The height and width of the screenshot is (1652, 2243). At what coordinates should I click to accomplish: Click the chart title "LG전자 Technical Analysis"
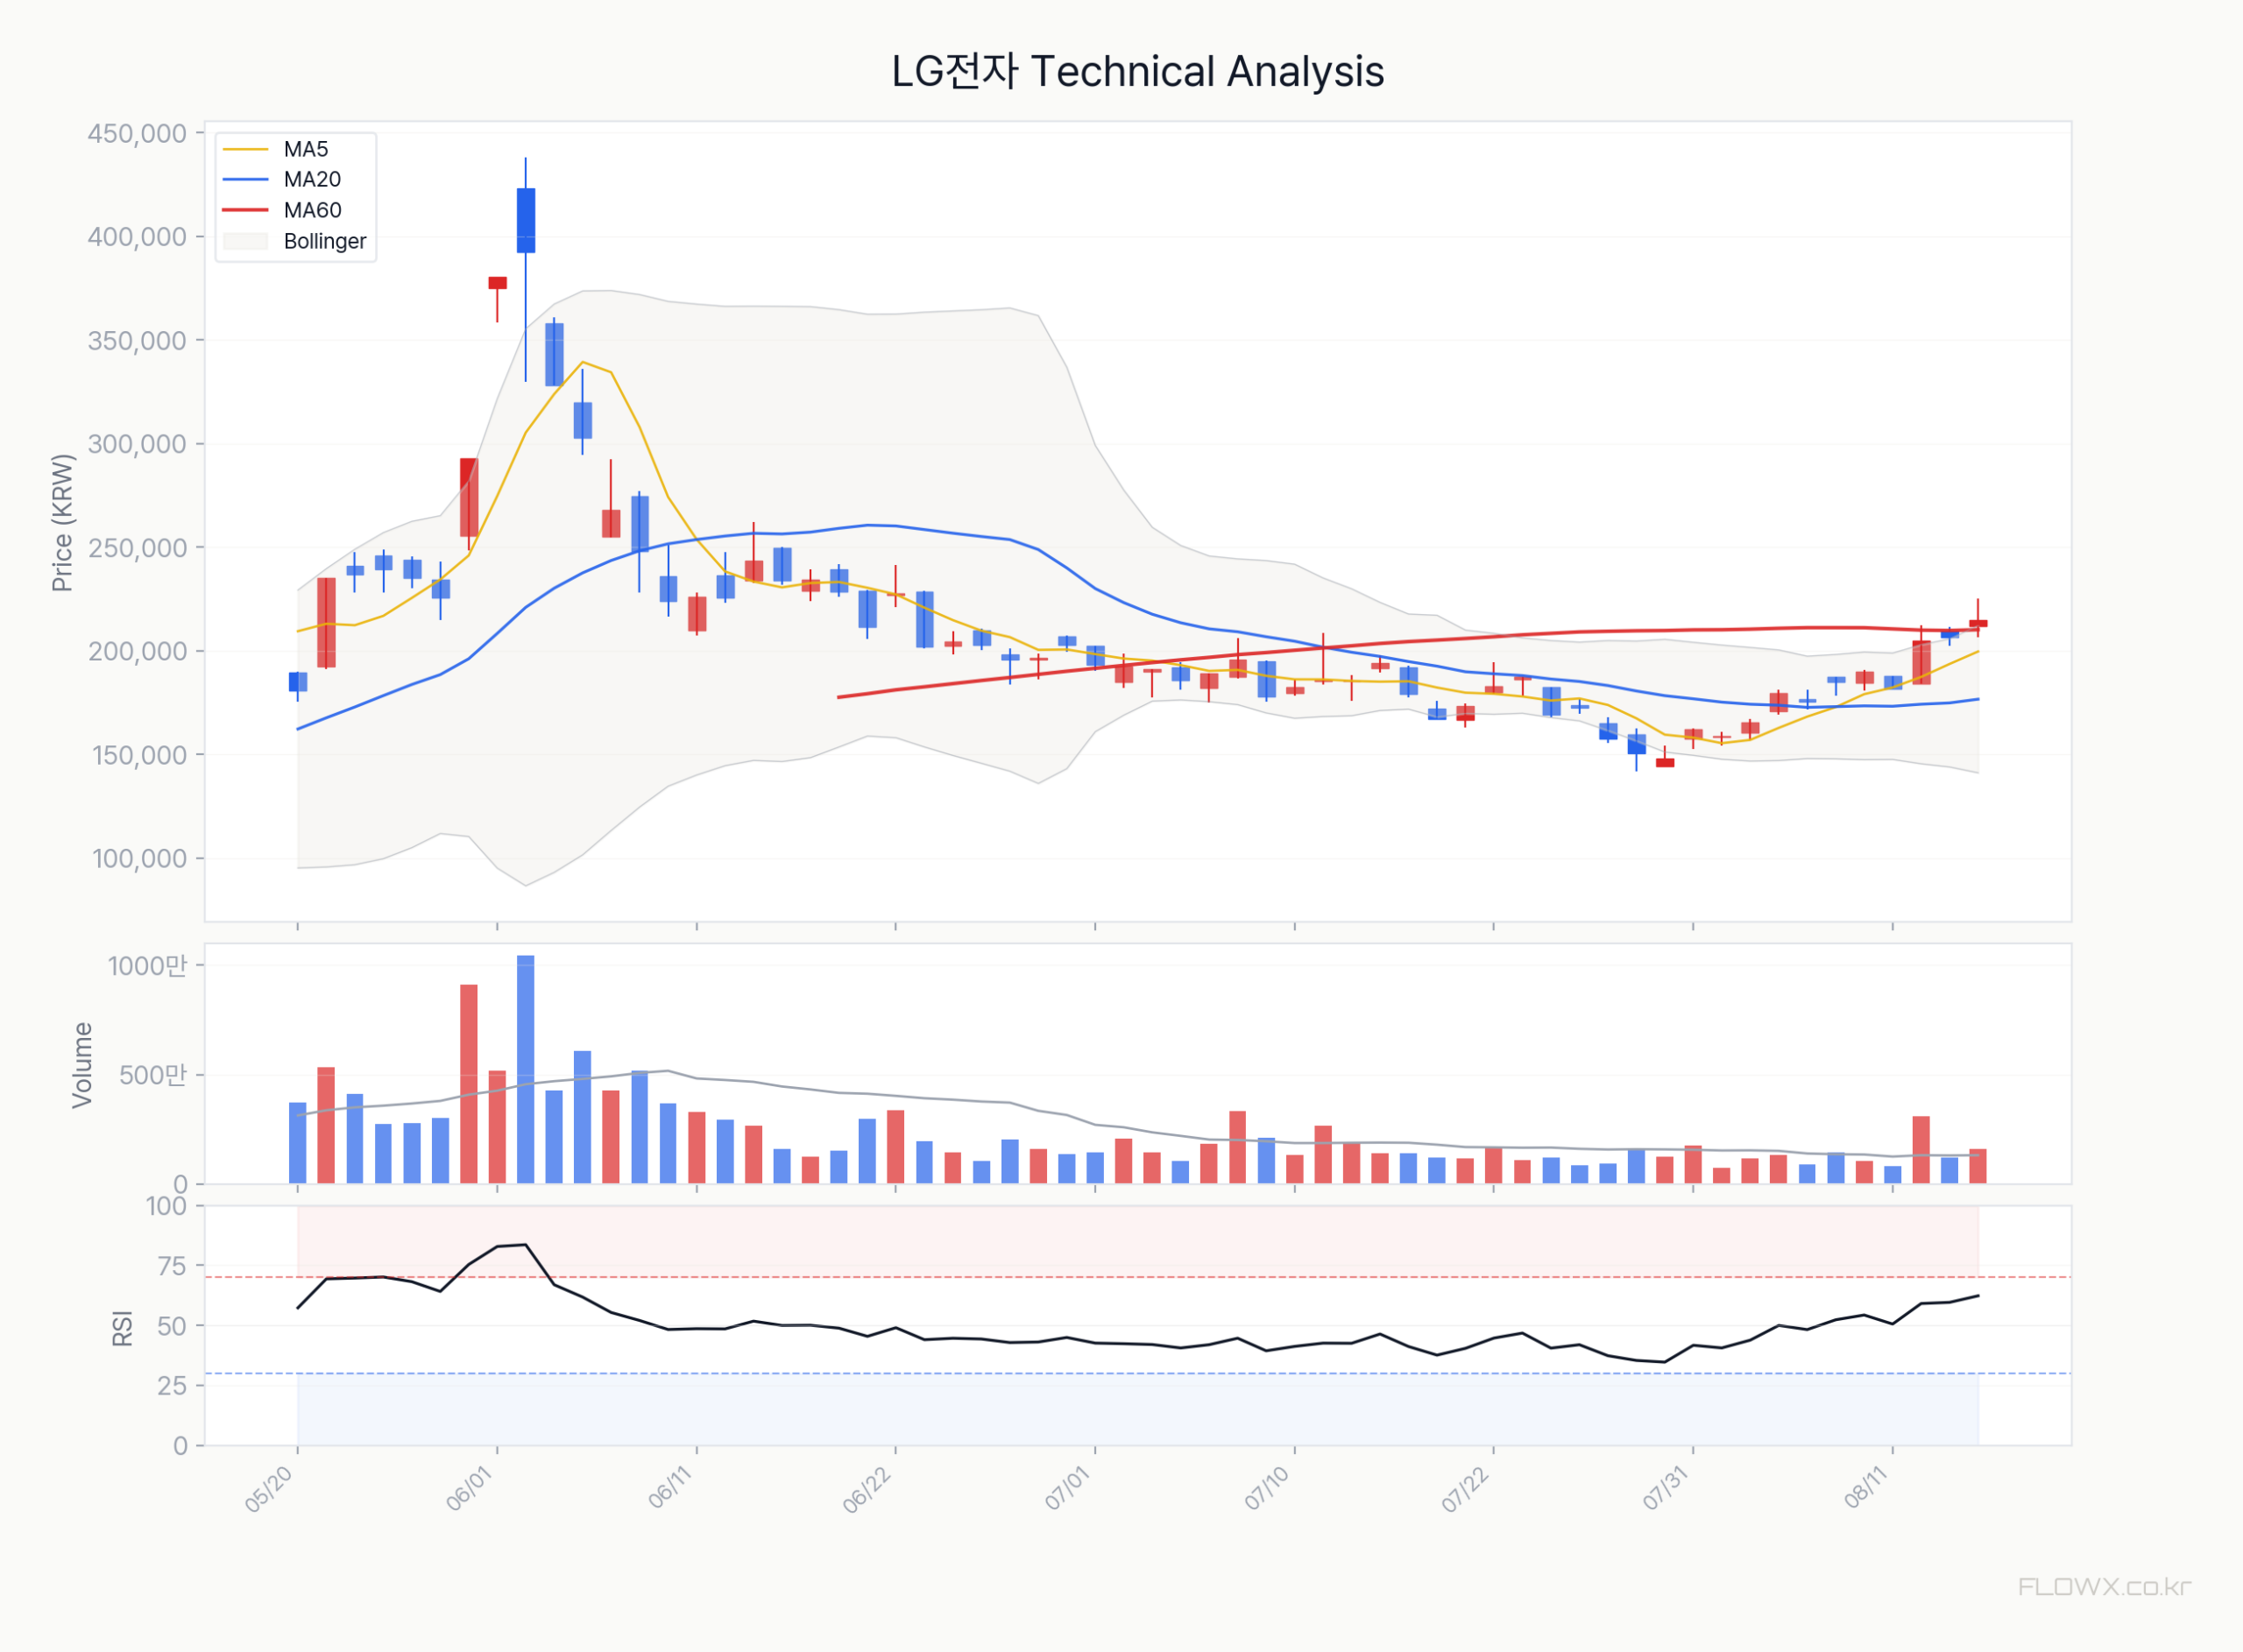coord(1137,72)
